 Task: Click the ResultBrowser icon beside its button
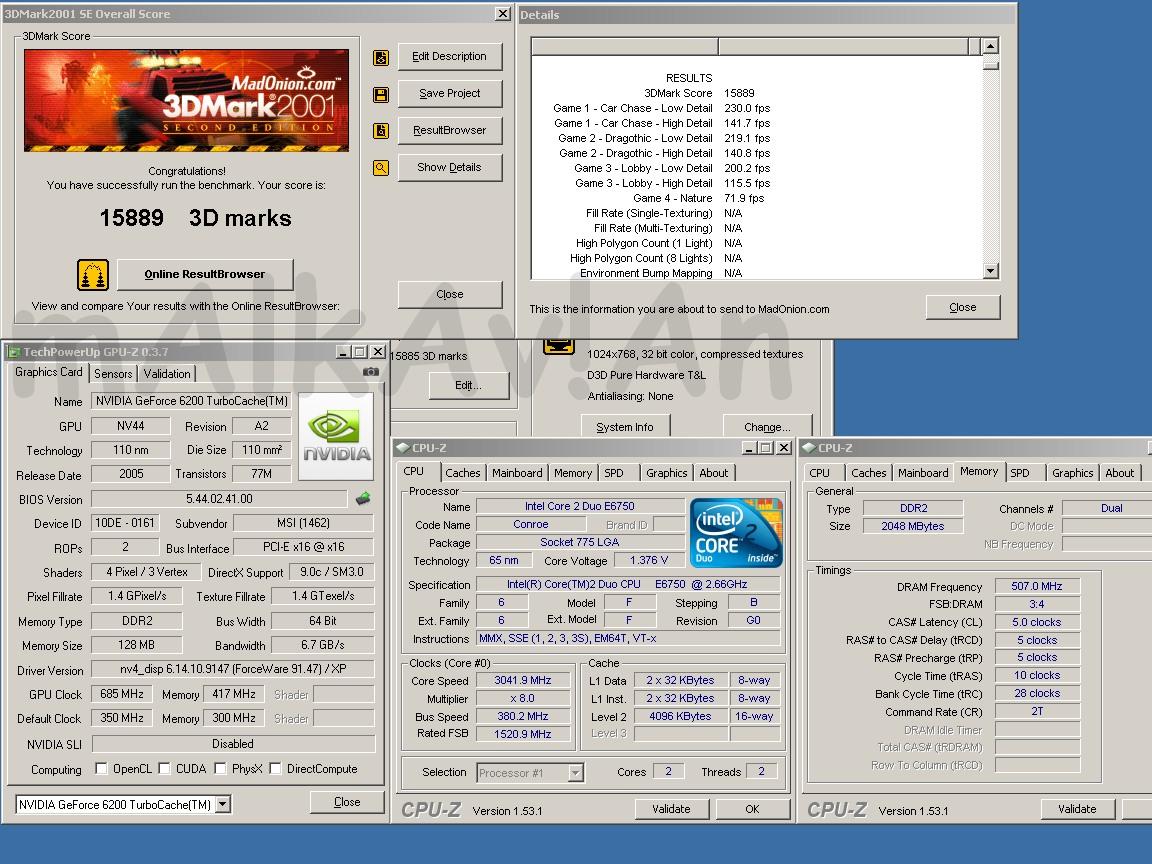381,131
